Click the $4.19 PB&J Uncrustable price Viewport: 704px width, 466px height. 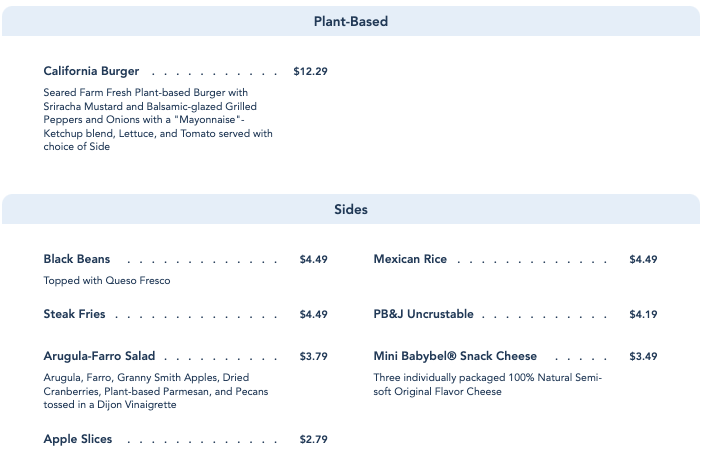643,315
